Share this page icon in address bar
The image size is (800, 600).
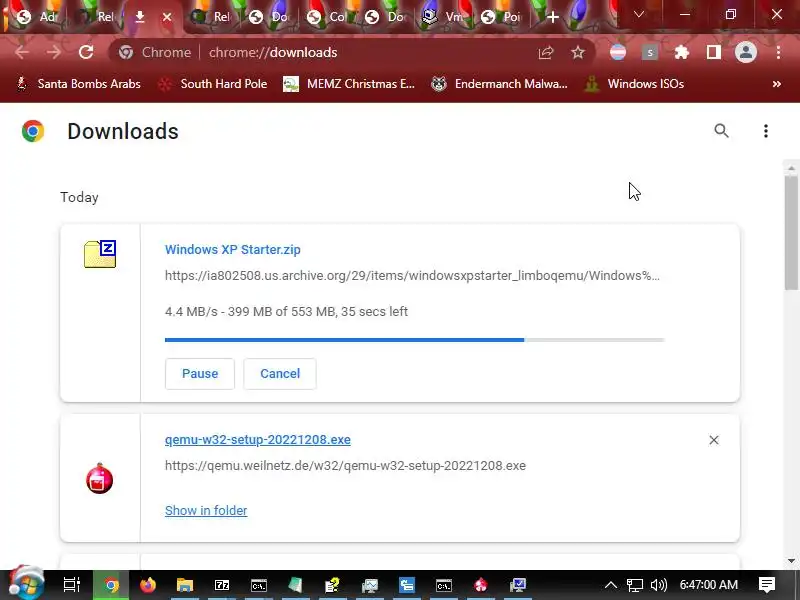point(546,52)
